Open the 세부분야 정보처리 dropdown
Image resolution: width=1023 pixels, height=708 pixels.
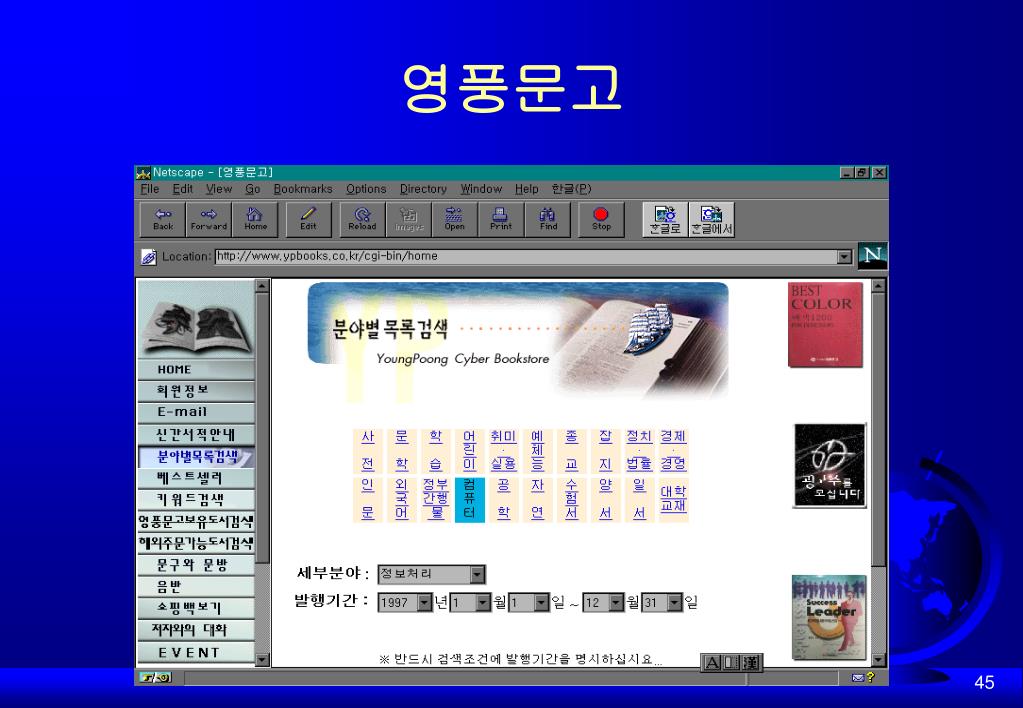[x=477, y=574]
